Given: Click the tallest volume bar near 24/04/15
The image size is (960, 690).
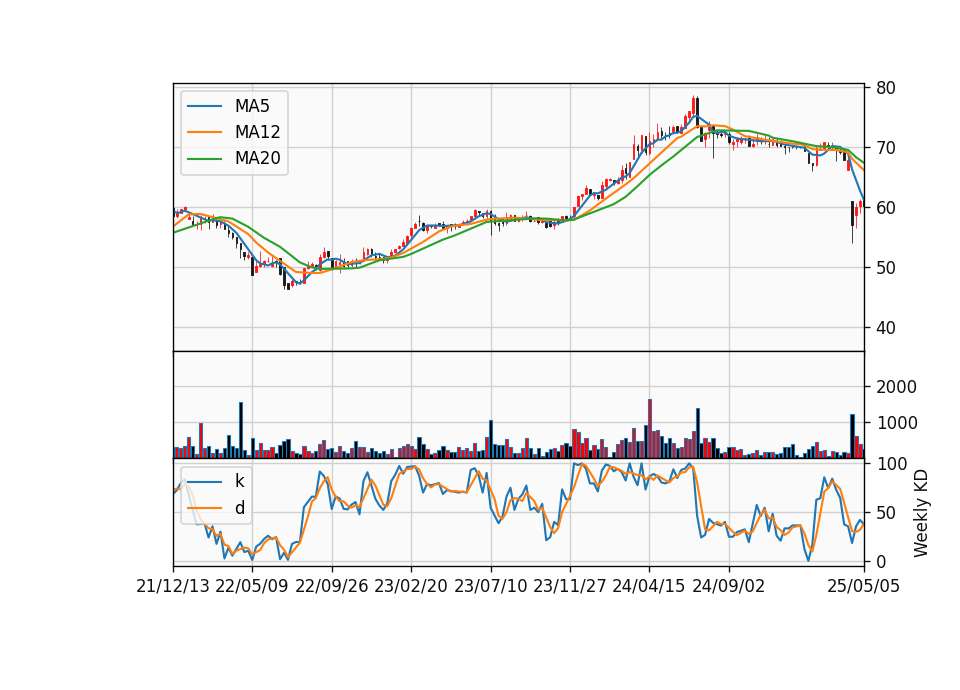Looking at the screenshot, I should [650, 429].
